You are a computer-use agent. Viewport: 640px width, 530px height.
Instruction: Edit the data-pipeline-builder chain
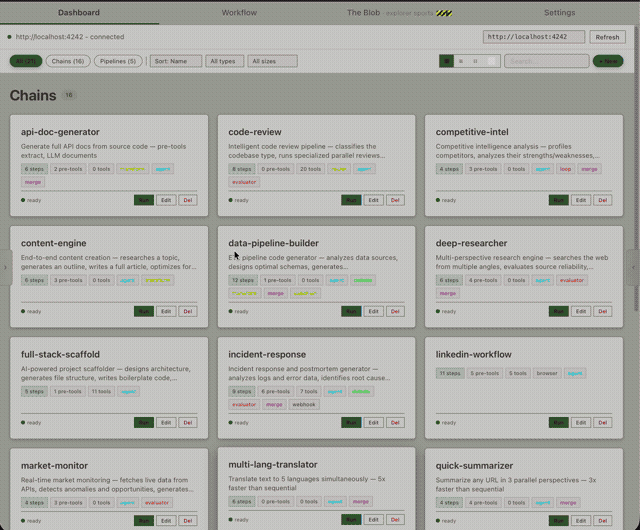pyautogui.click(x=373, y=311)
